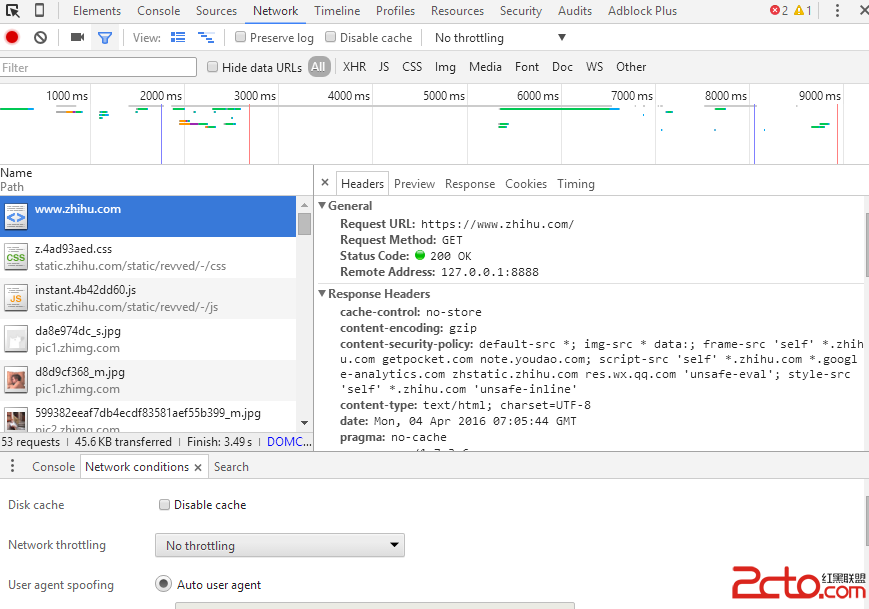
Task: Close the request details pane
Action: (x=325, y=182)
